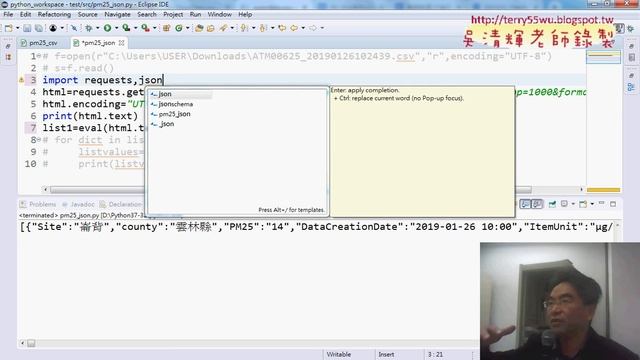Click the Search pencil toolbar icon
Image resolution: width=640 pixels, height=360 pixels.
tap(223, 28)
